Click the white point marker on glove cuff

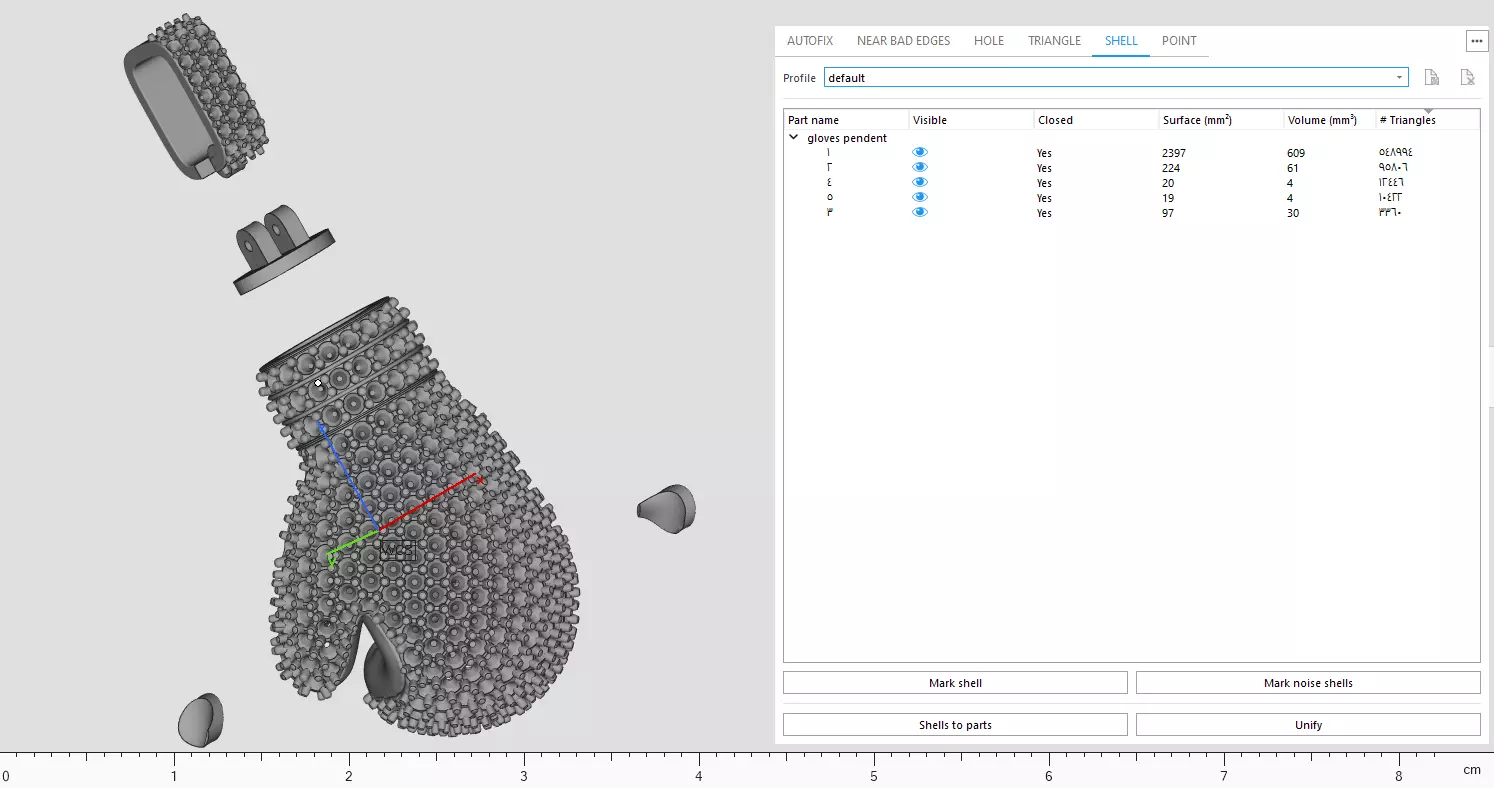tap(319, 383)
